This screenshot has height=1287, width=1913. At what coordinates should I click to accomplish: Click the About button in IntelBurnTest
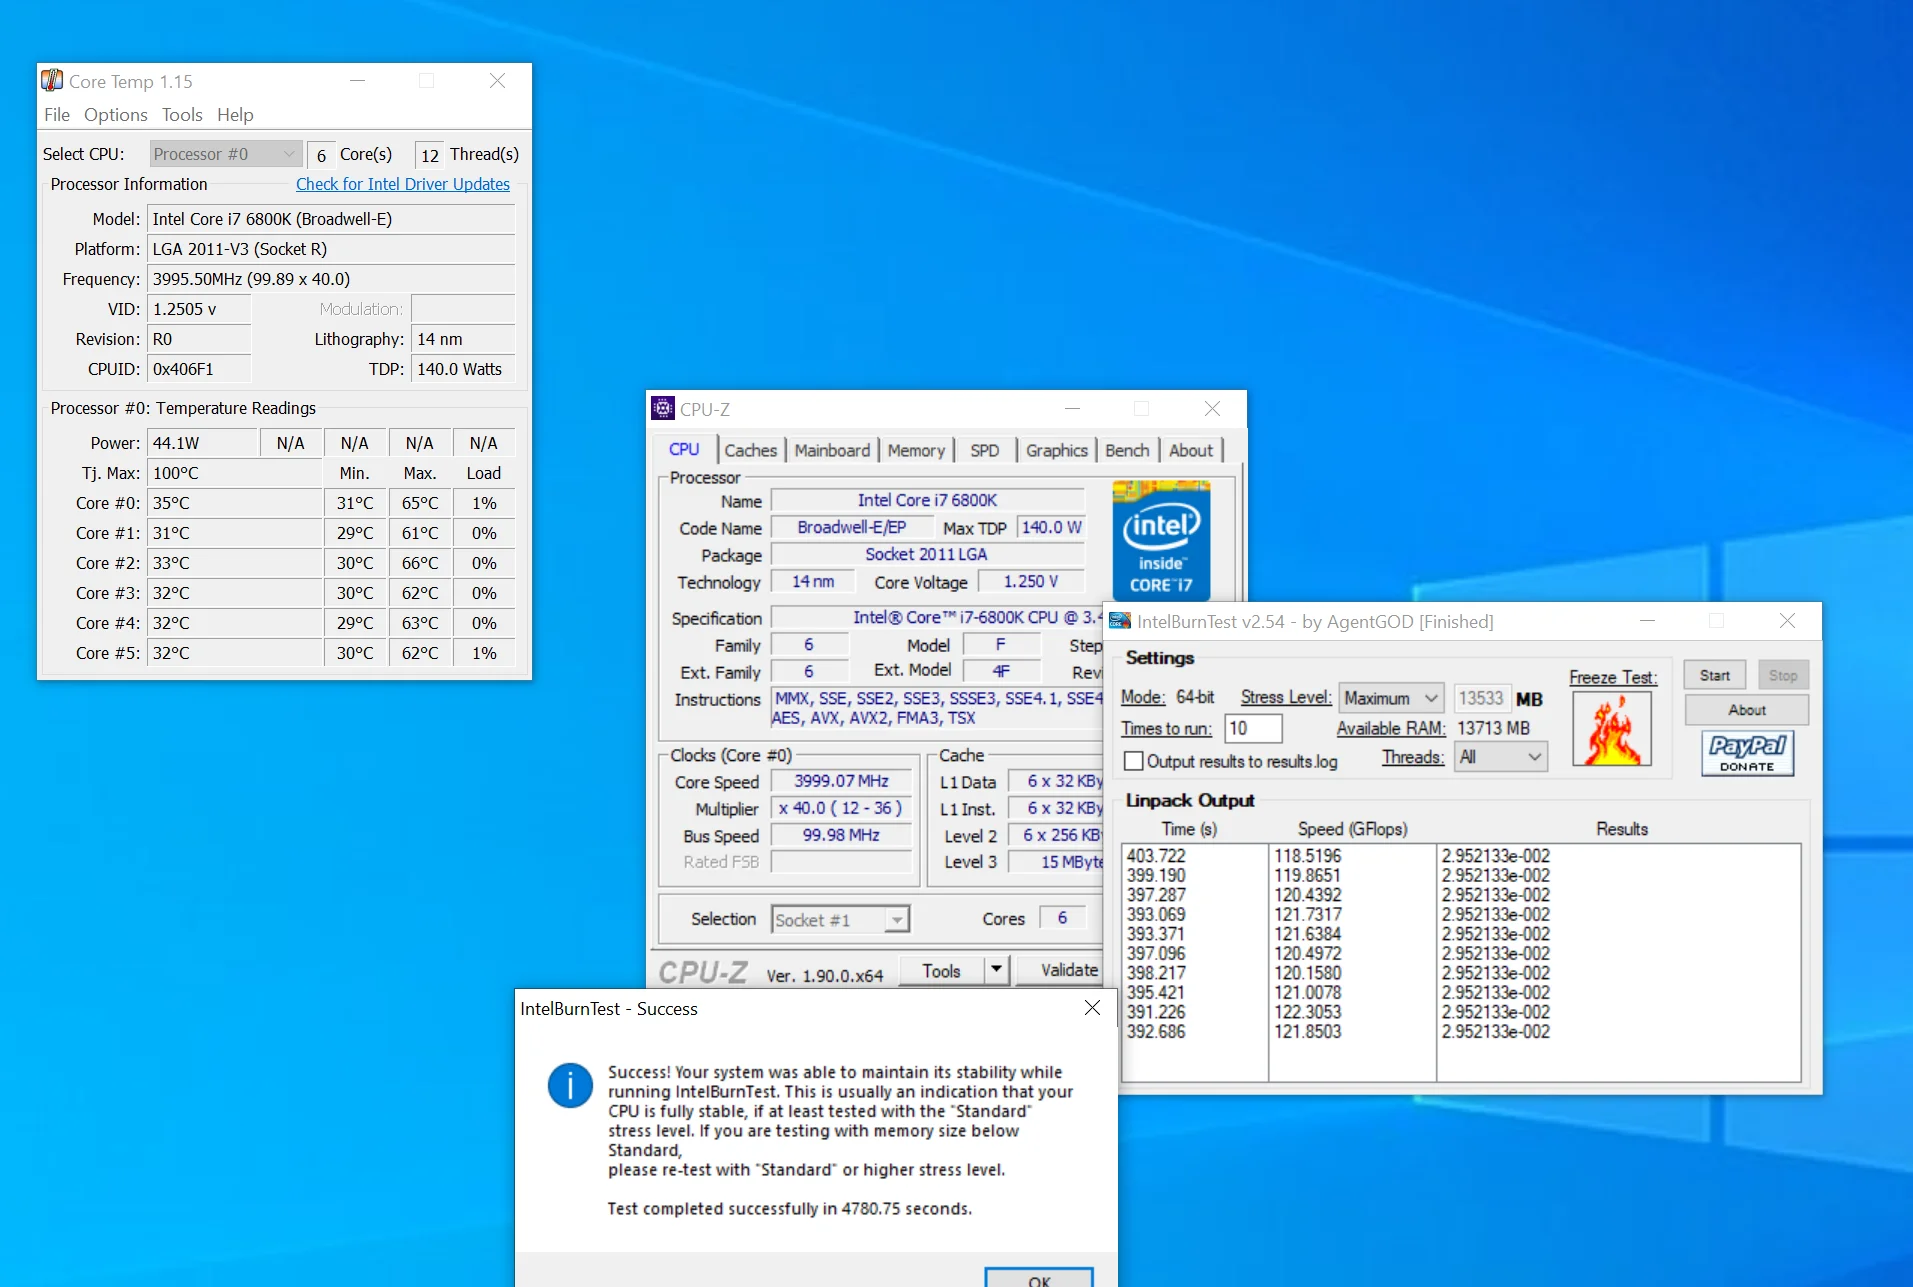(1747, 710)
